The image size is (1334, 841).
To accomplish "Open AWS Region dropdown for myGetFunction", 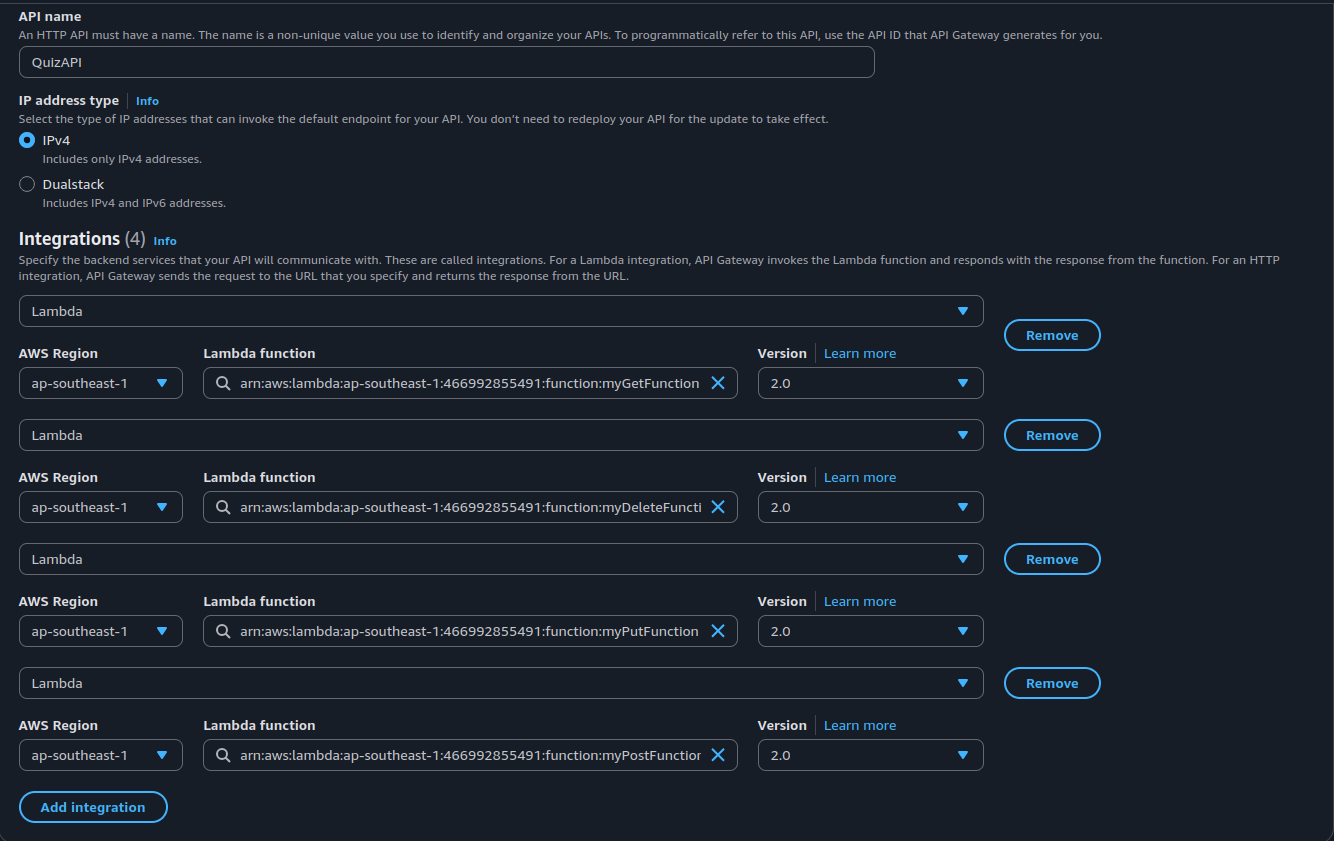I will click(x=100, y=383).
